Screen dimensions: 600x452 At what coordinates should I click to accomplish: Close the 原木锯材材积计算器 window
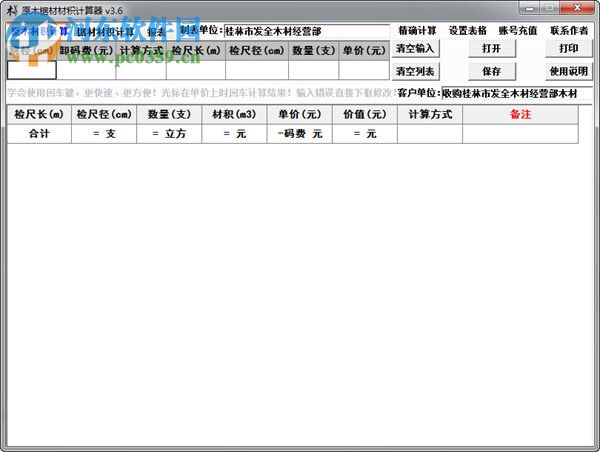(x=577, y=8)
